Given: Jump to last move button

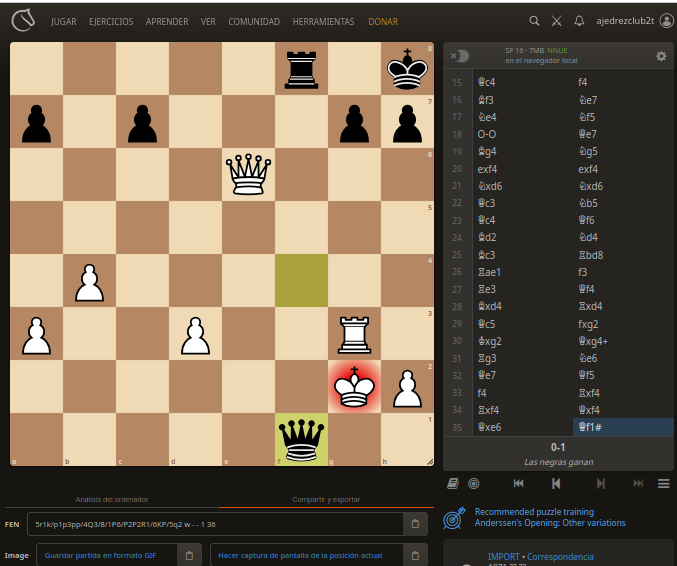Looking at the screenshot, I should [638, 484].
